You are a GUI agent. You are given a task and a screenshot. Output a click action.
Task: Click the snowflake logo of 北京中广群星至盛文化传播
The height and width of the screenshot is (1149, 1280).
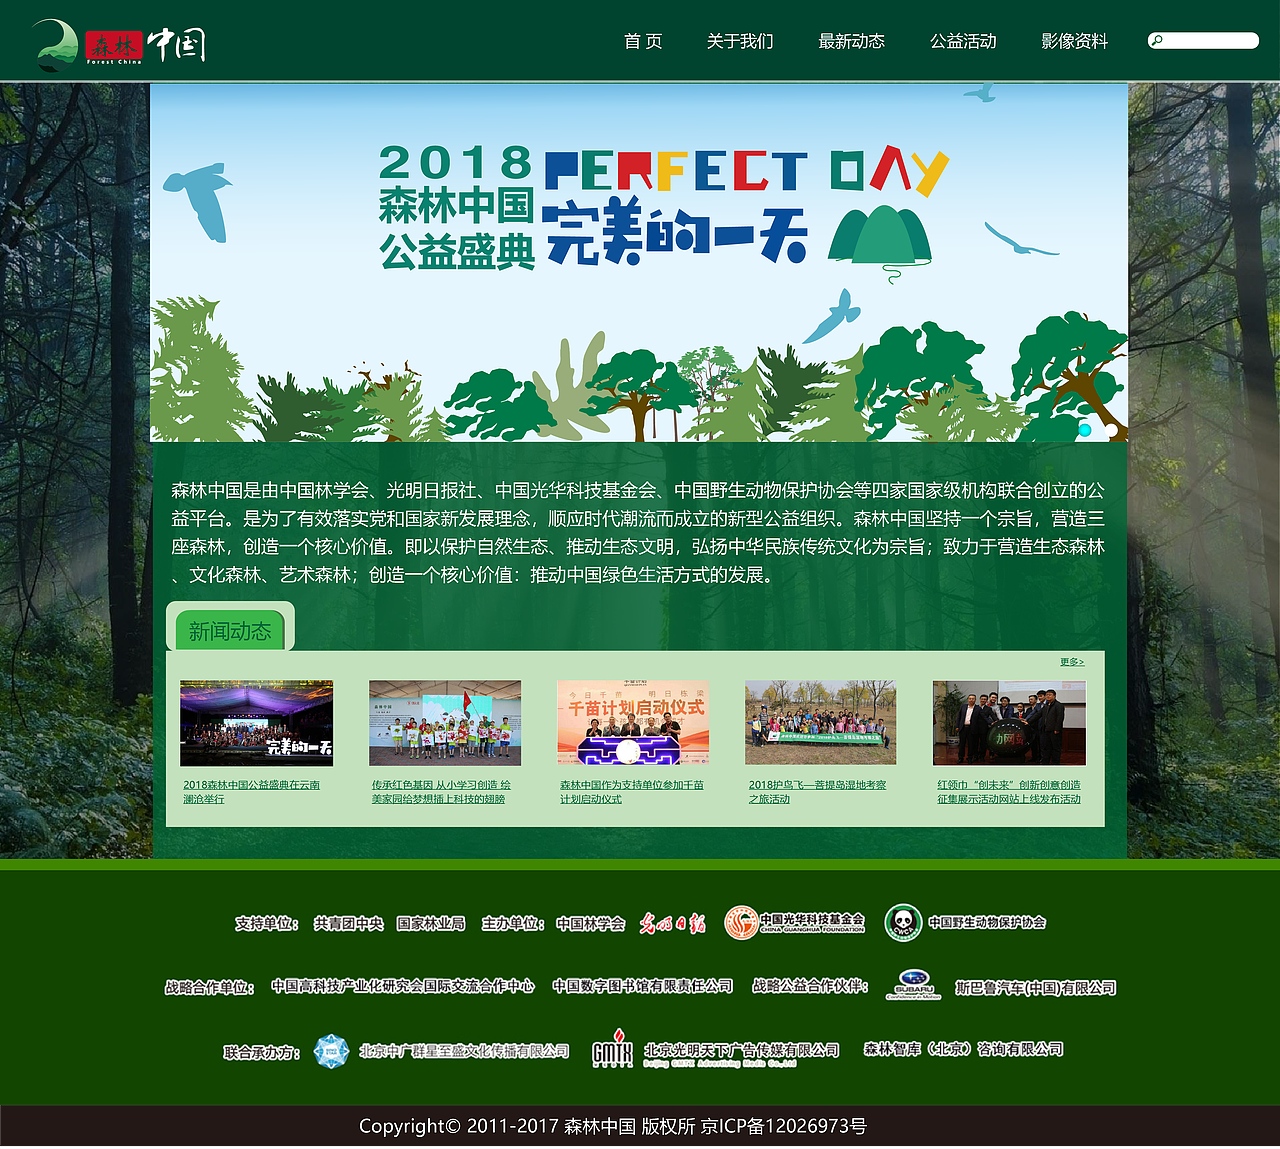point(332,1051)
